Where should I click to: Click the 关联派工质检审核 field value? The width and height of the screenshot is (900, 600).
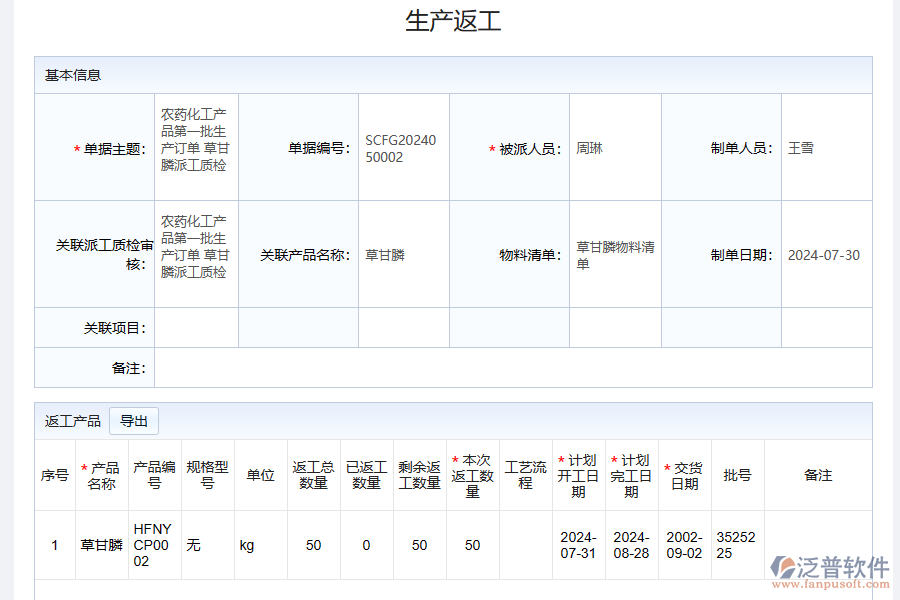[195, 255]
